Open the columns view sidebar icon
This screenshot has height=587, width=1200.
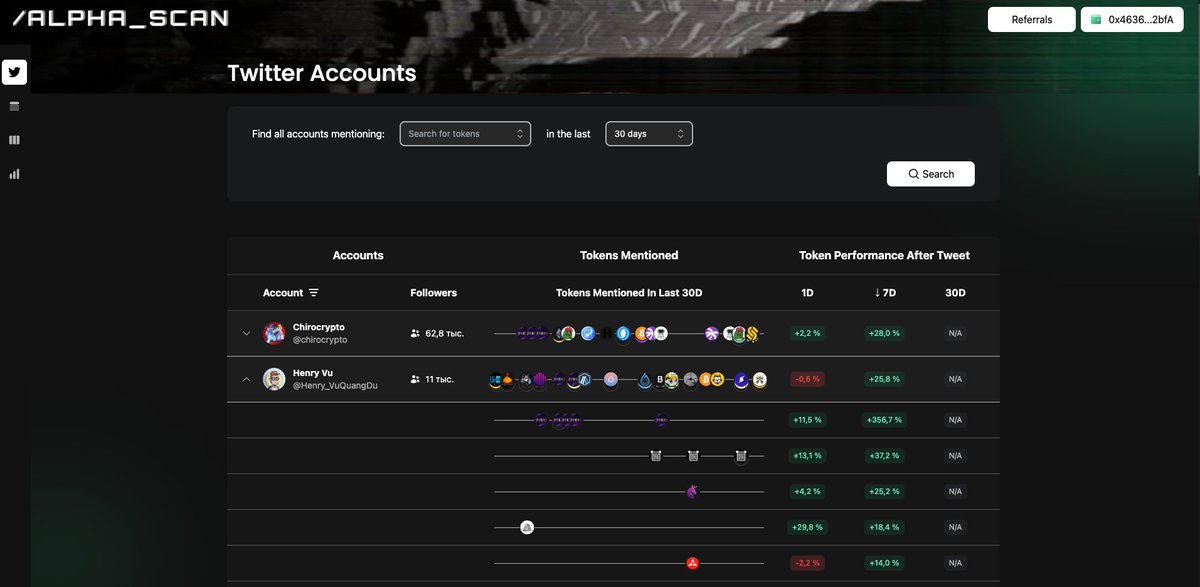coord(14,140)
